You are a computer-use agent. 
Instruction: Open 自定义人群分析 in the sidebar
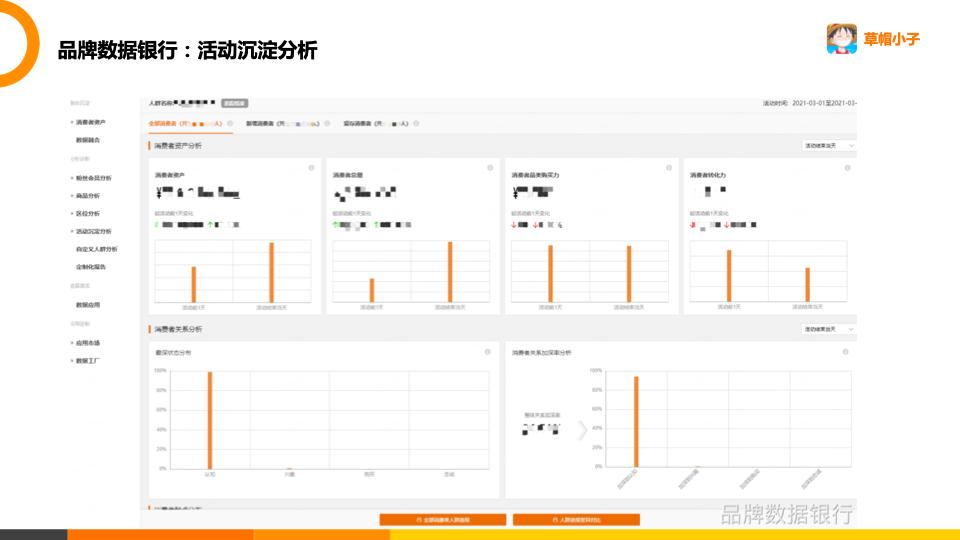[97, 249]
